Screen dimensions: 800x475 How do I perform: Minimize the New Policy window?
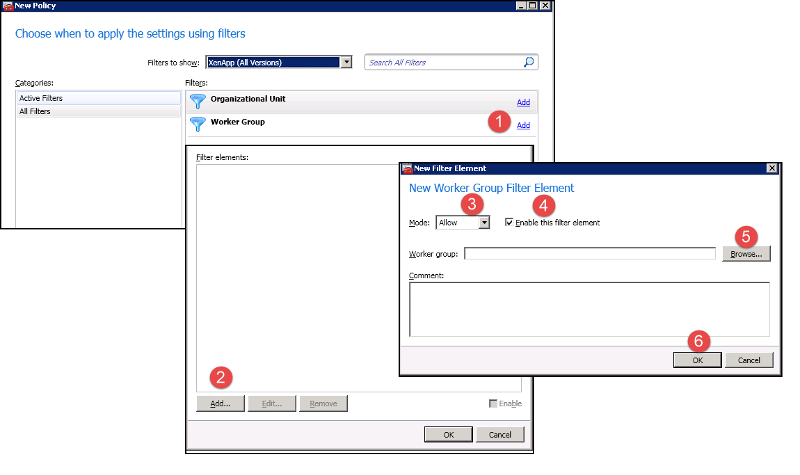tap(521, 6)
